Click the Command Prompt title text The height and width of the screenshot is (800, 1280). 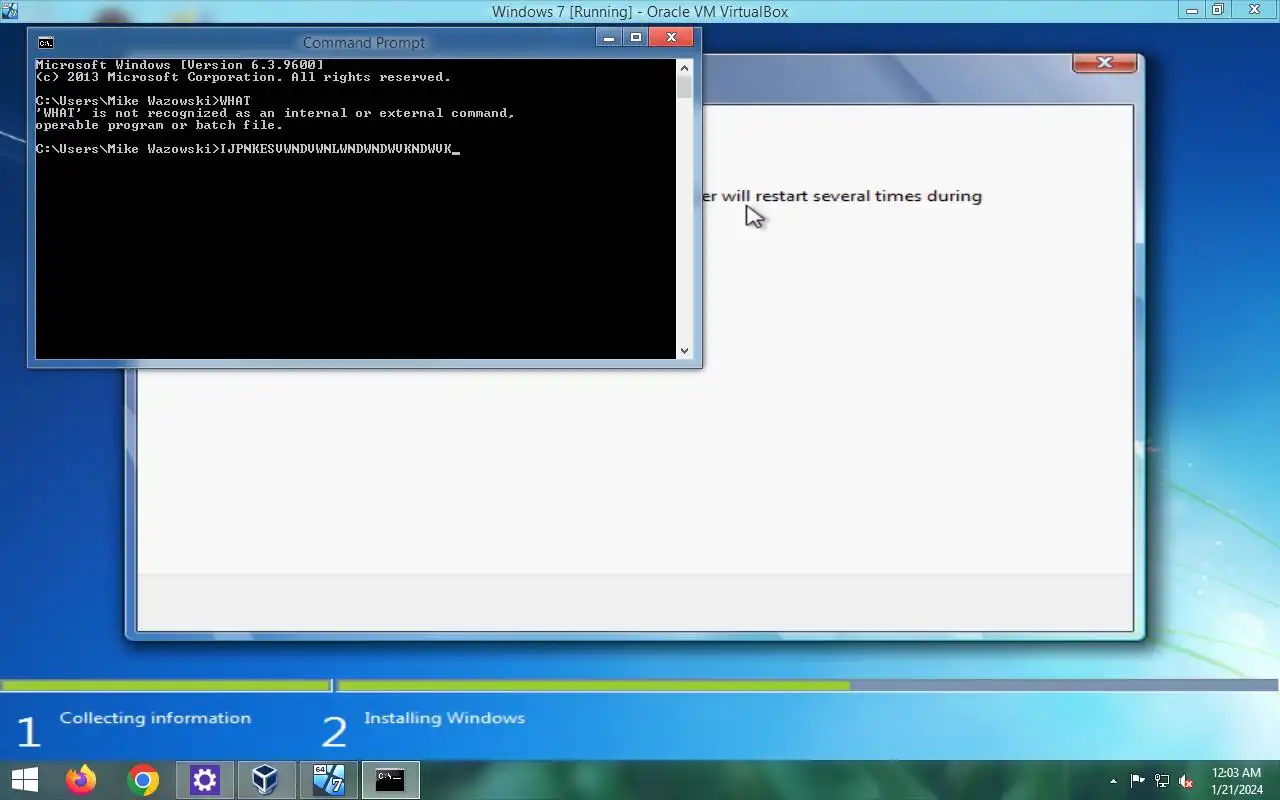coord(364,42)
